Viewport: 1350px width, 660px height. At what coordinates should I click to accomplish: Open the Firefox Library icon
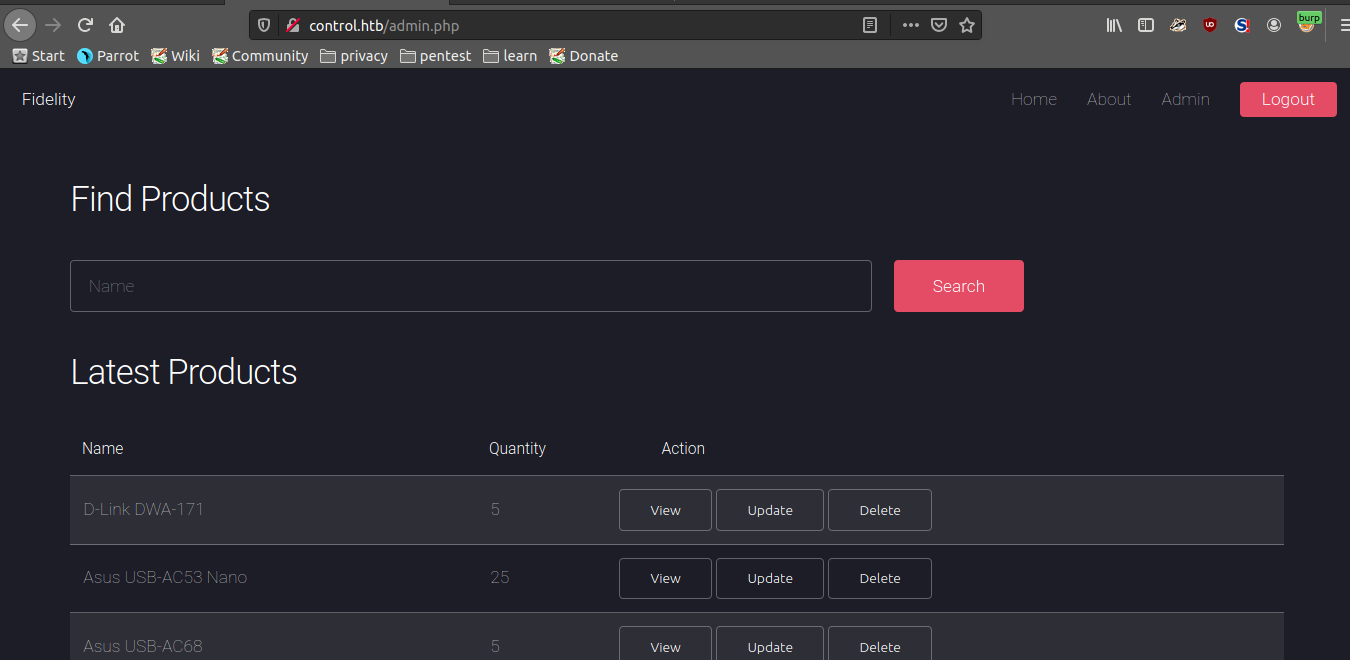[1113, 25]
